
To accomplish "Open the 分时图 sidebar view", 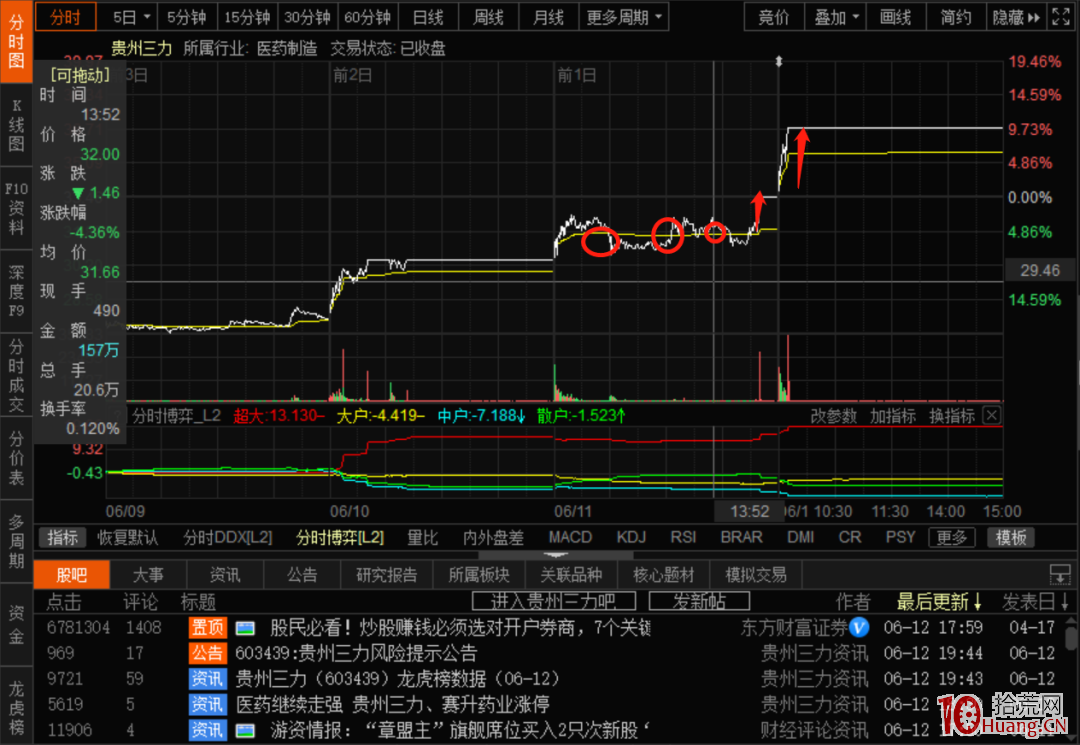I will pyautogui.click(x=16, y=41).
